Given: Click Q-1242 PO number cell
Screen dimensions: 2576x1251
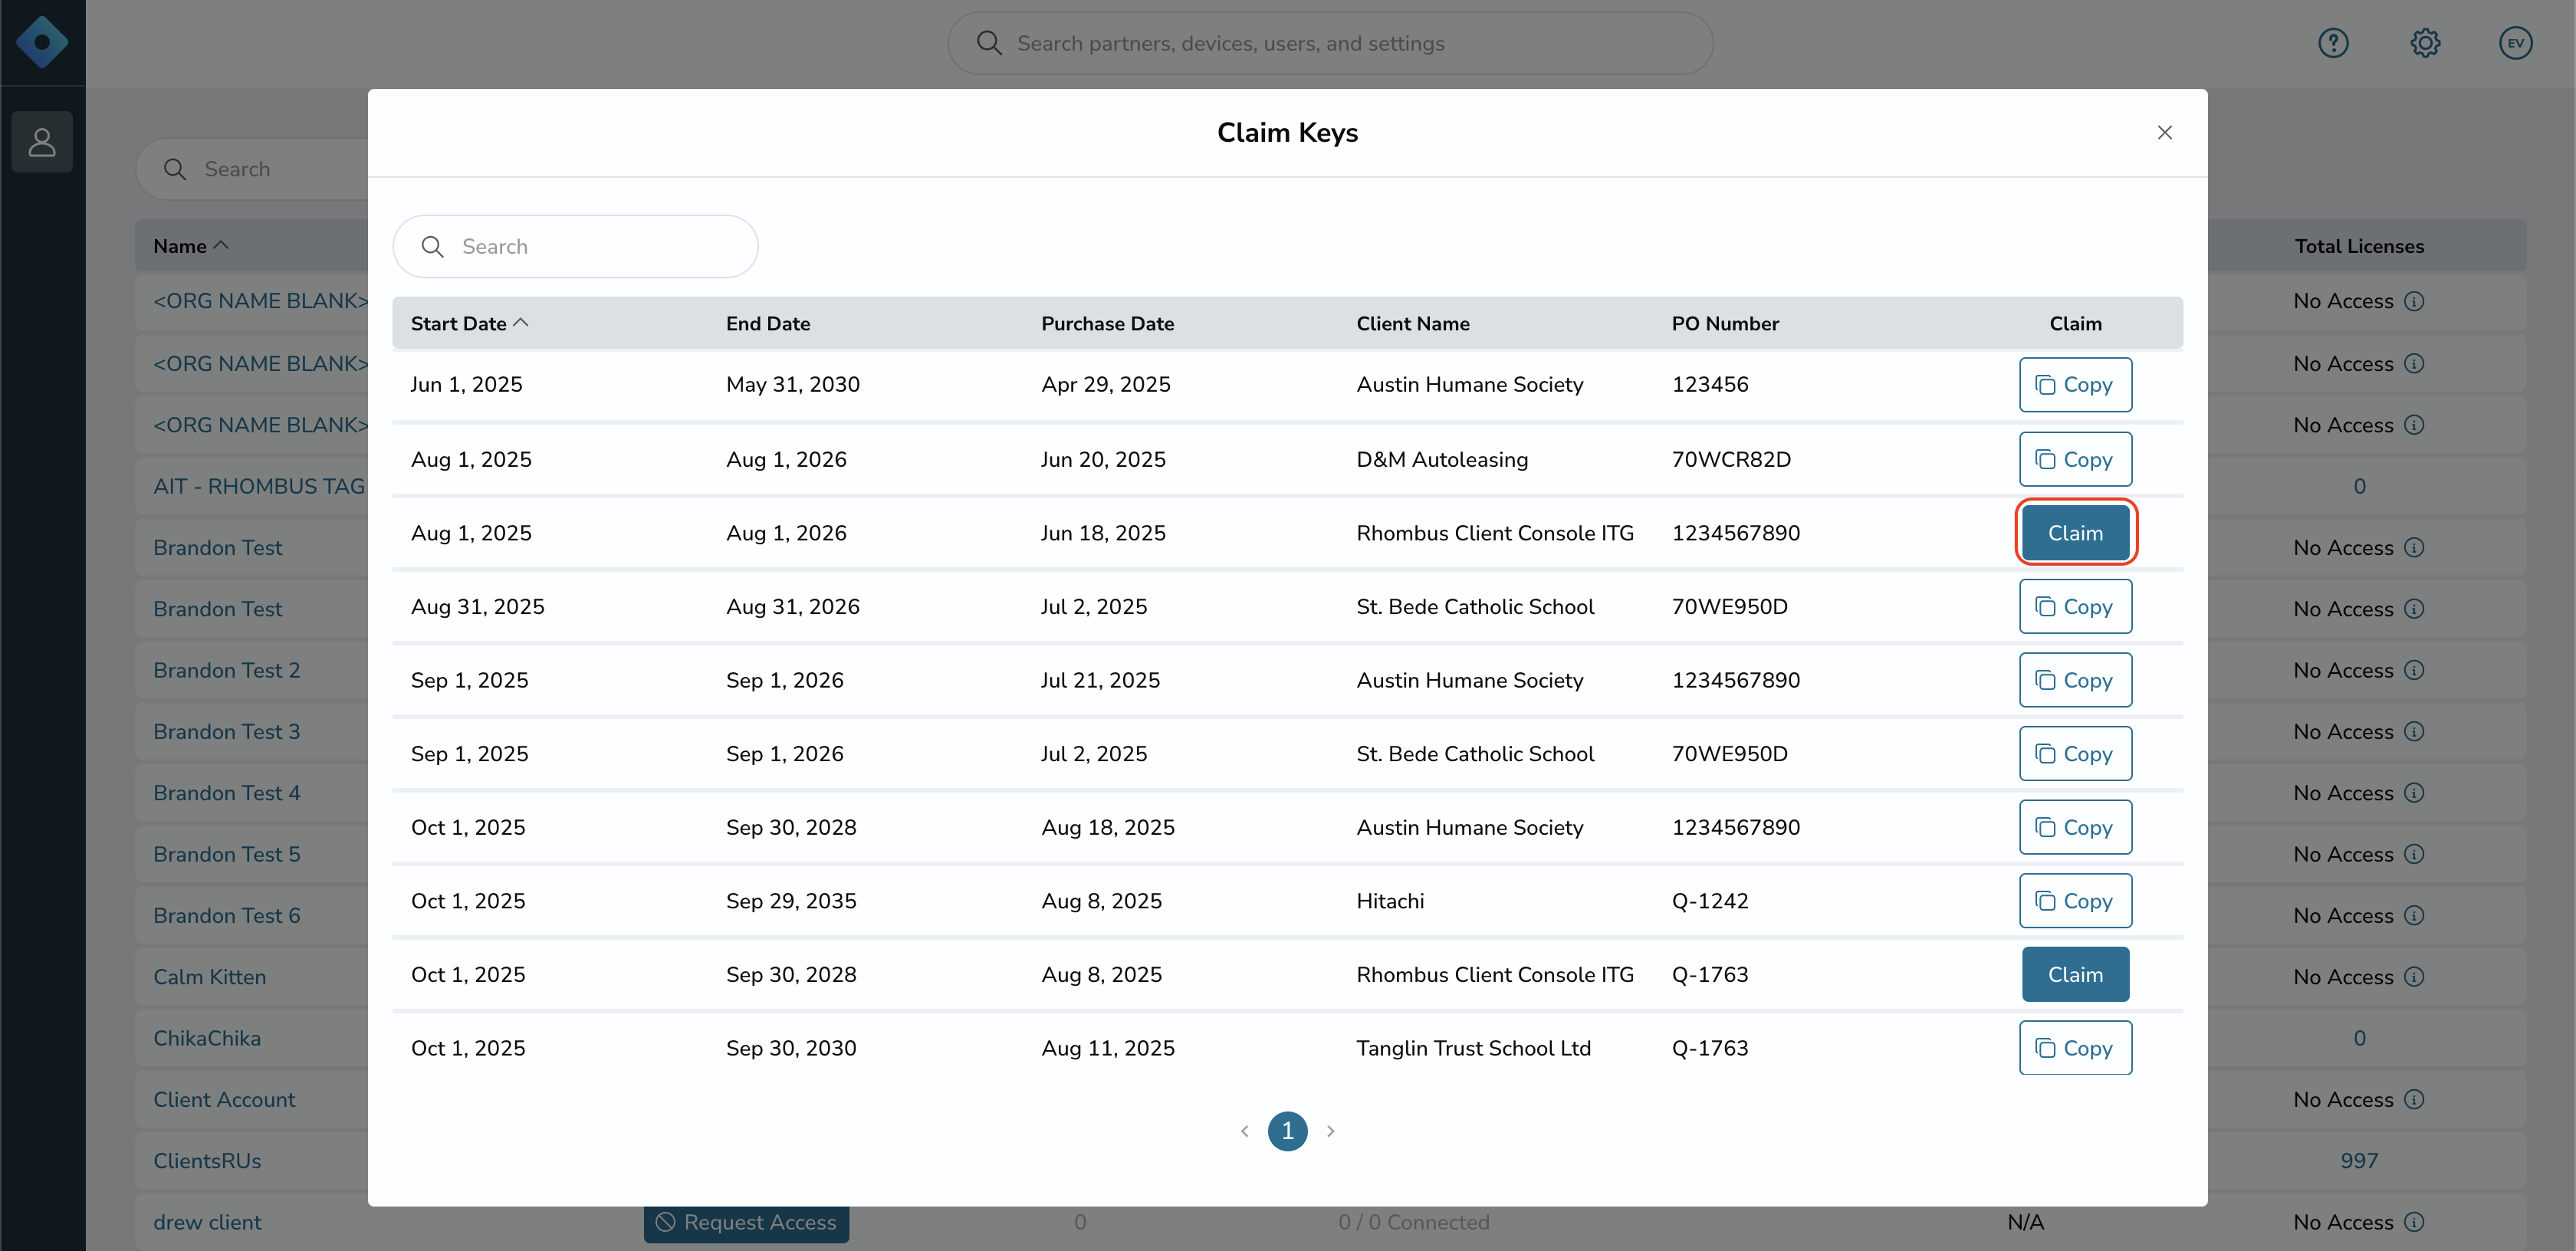Looking at the screenshot, I should pos(1710,901).
